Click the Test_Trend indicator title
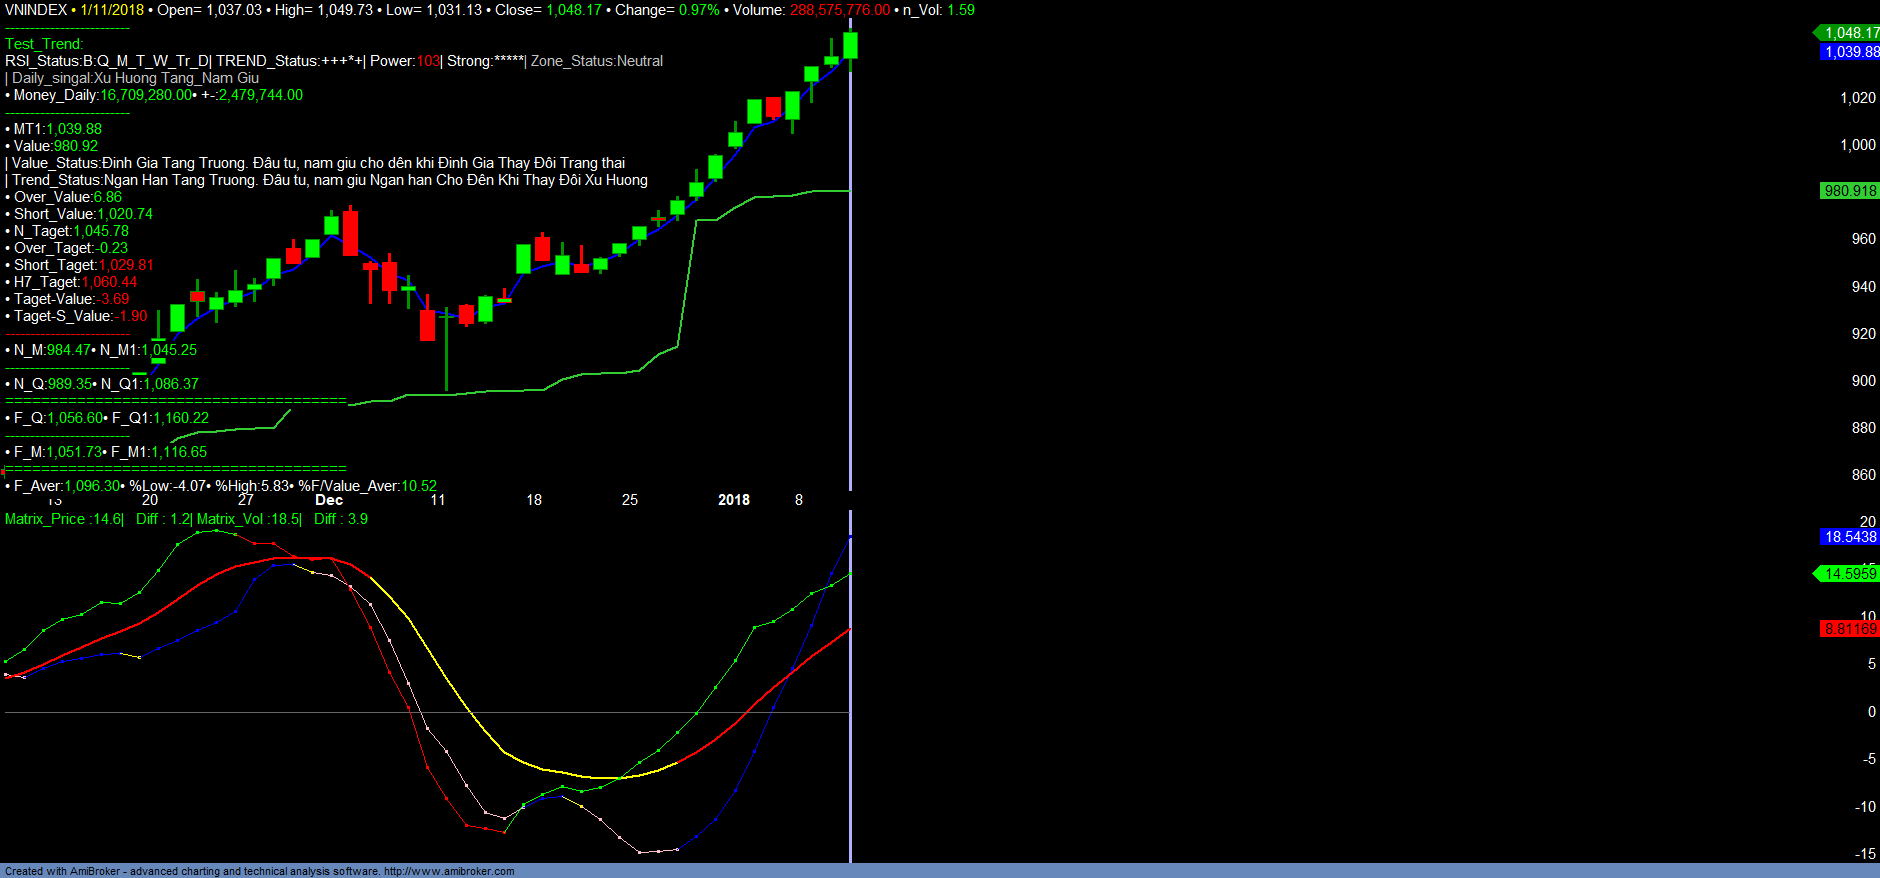This screenshot has width=1880, height=878. coord(44,44)
